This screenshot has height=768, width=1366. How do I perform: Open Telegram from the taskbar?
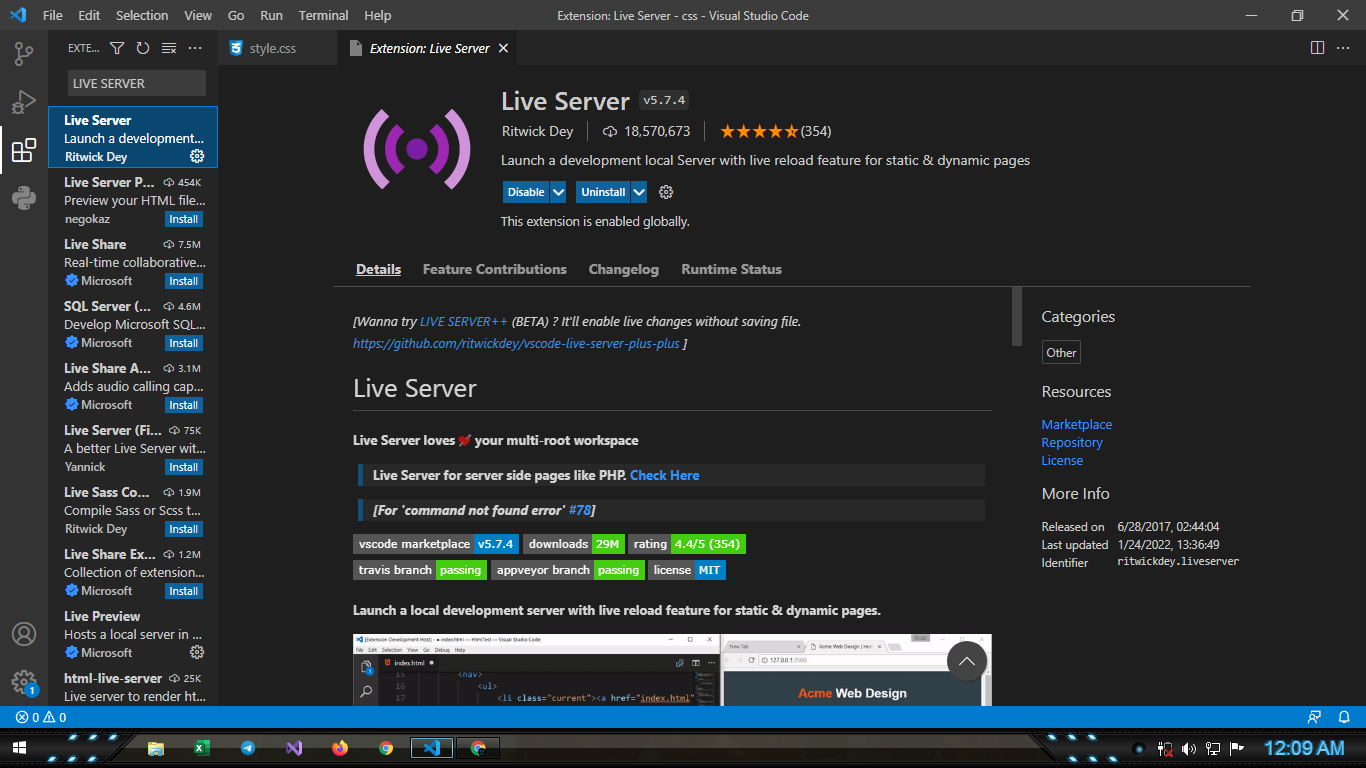point(248,748)
